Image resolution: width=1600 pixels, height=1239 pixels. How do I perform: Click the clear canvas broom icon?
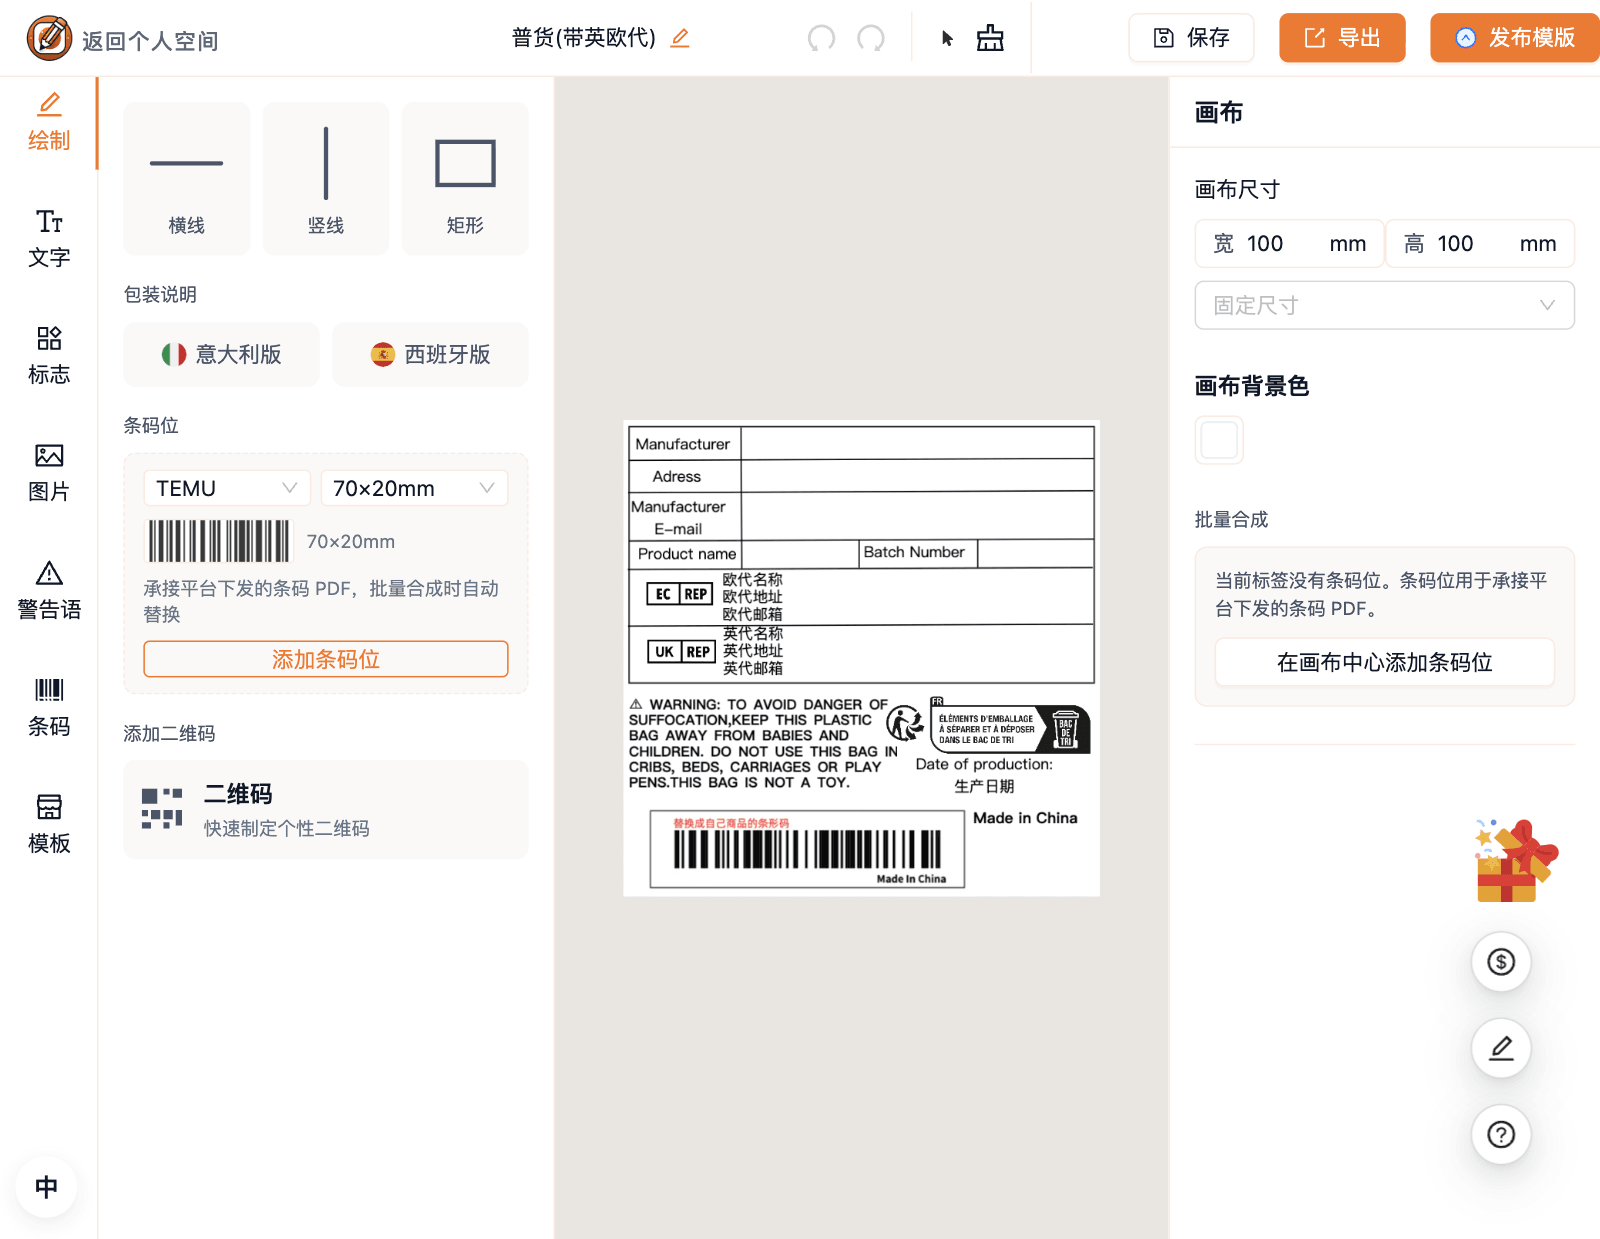pyautogui.click(x=990, y=38)
